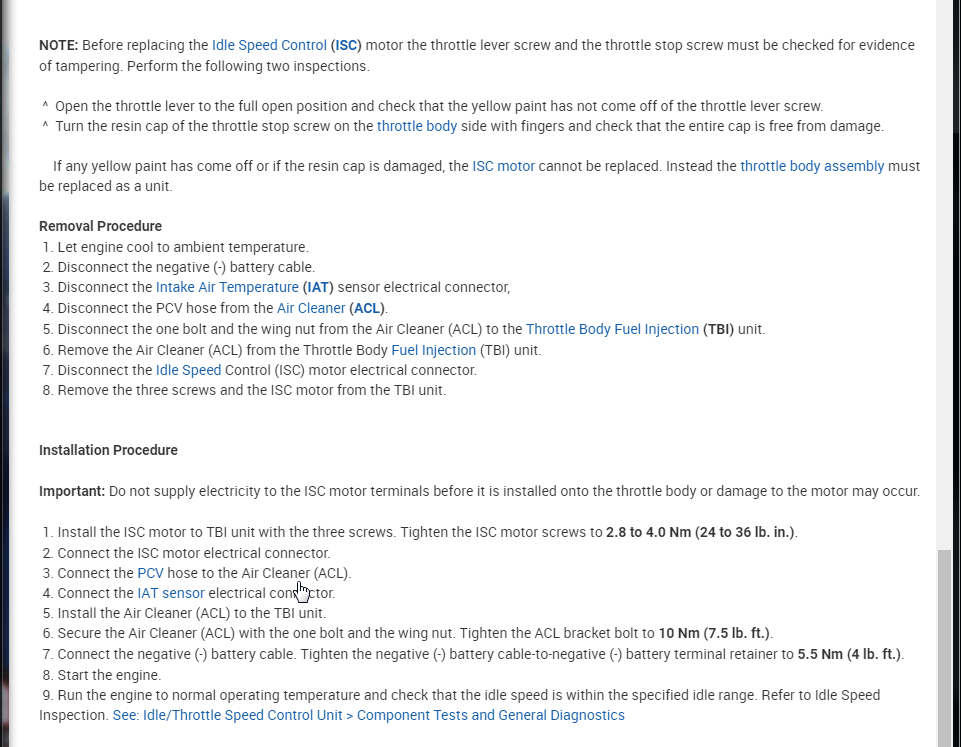Click the 'throttle body assembly' link
The width and height of the screenshot is (961, 747).
pos(812,166)
